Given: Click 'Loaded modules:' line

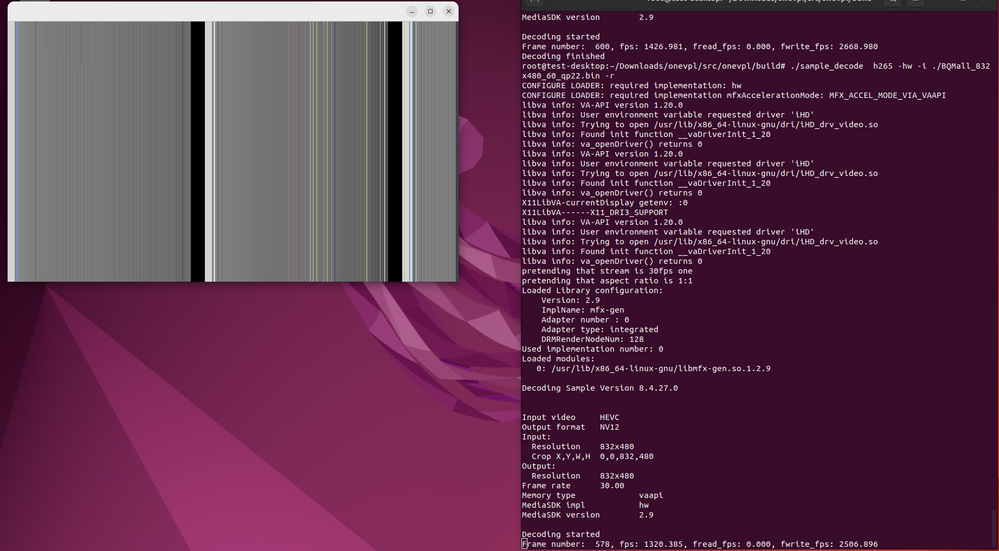Looking at the screenshot, I should pyautogui.click(x=558, y=359).
